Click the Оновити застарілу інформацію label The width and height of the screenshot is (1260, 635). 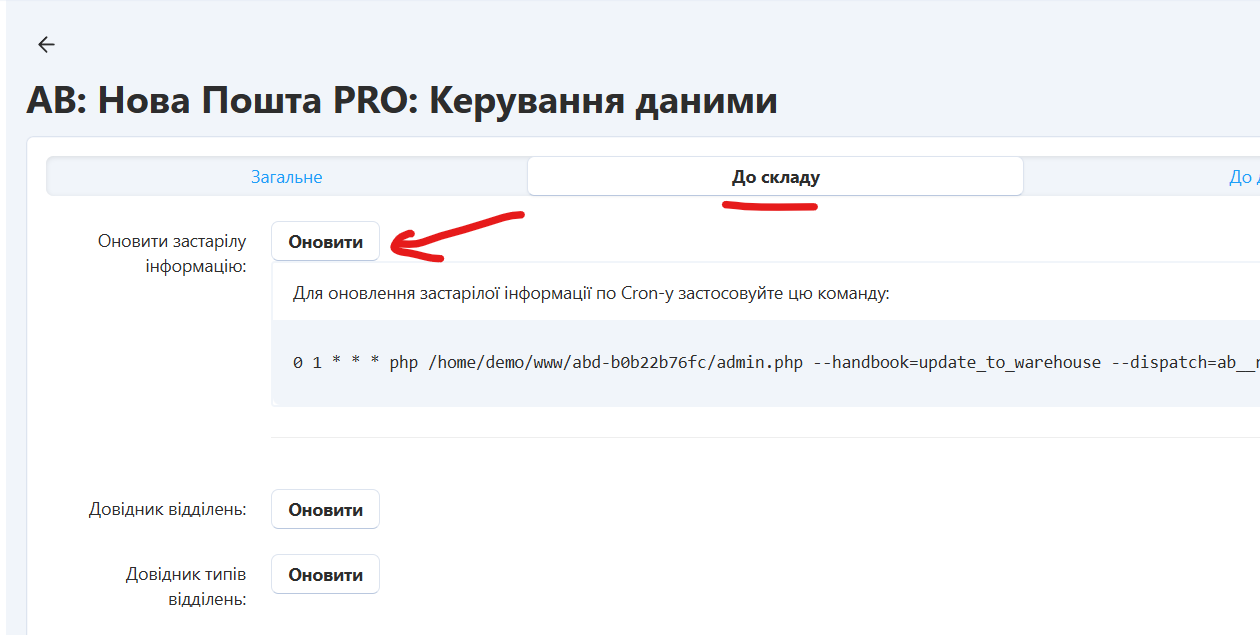[171, 254]
